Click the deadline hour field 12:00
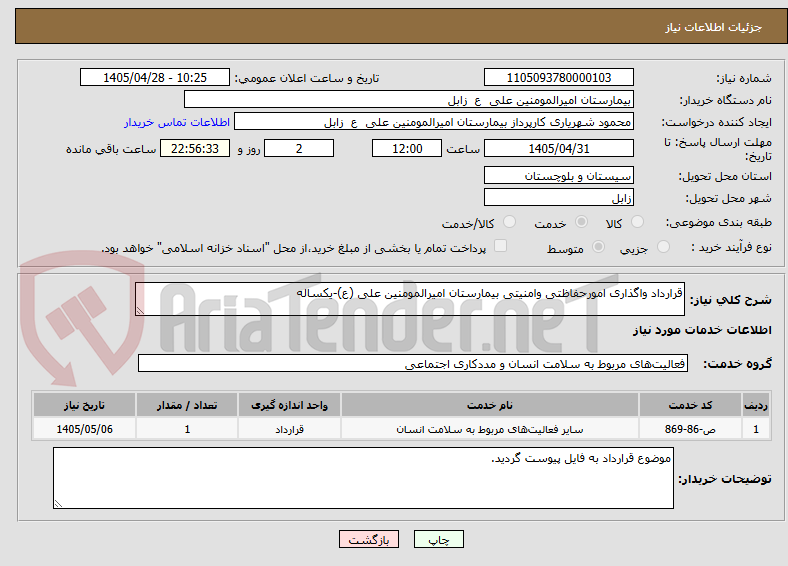The width and height of the screenshot is (788, 566). pyautogui.click(x=407, y=148)
